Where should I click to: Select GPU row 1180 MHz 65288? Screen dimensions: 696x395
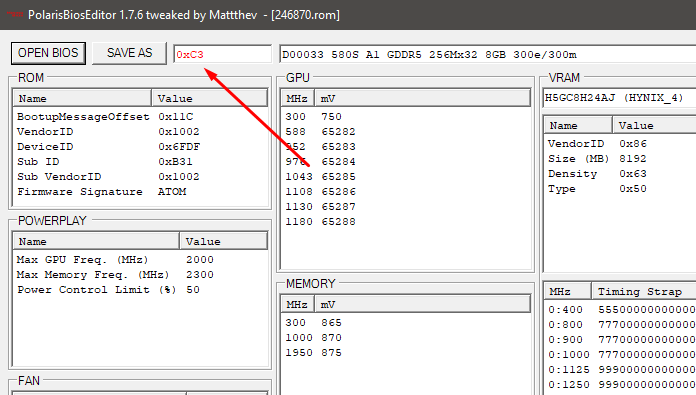pyautogui.click(x=406, y=222)
